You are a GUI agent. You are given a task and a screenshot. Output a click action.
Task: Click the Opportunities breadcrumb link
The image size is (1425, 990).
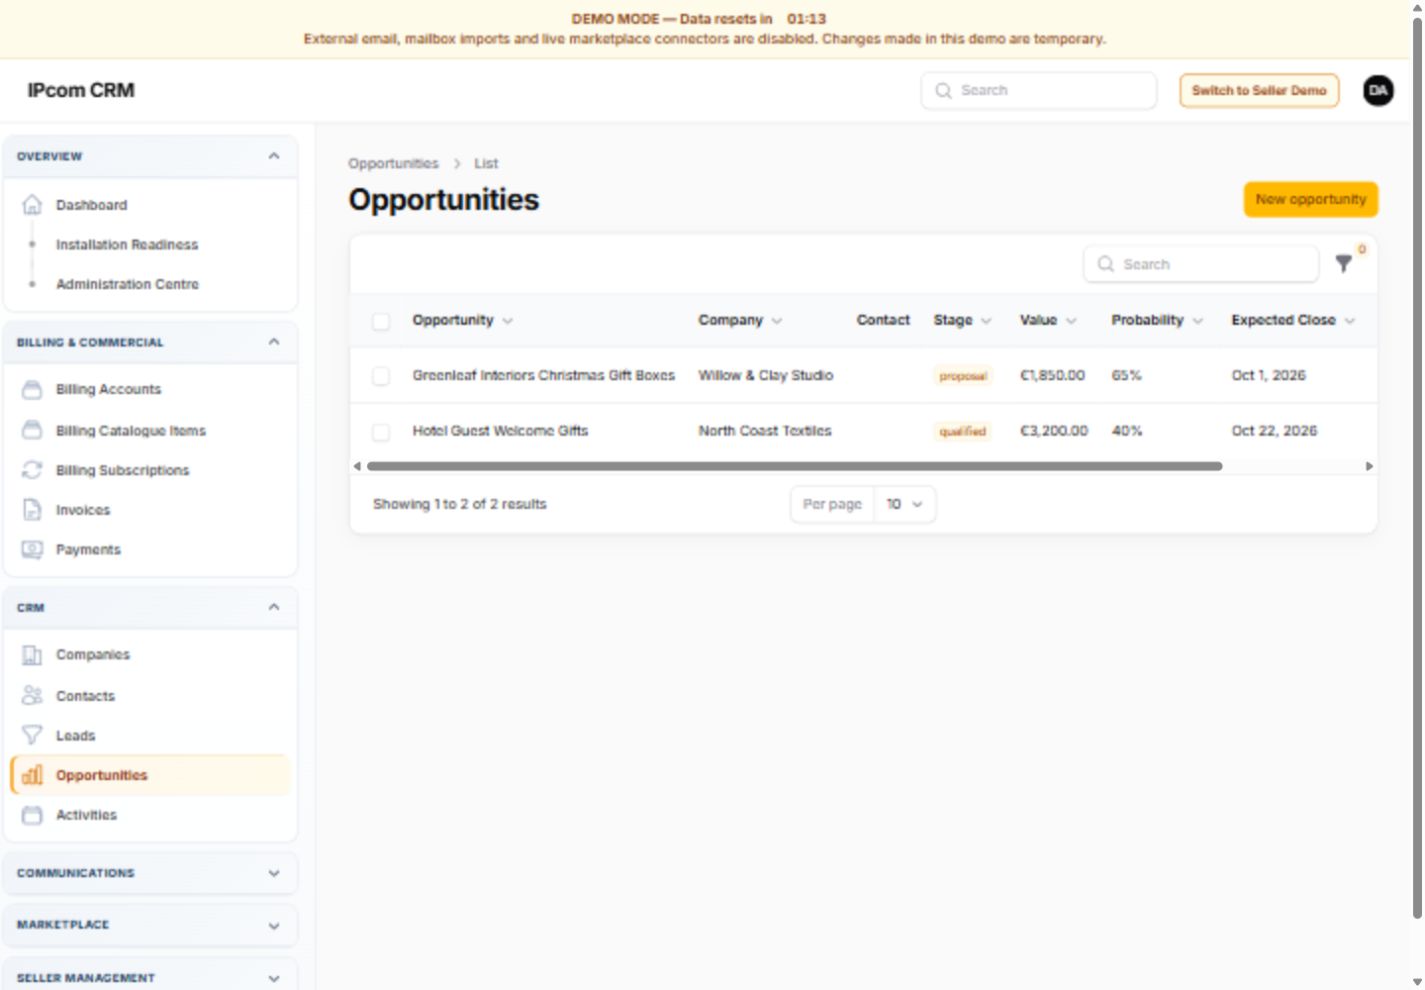(393, 163)
